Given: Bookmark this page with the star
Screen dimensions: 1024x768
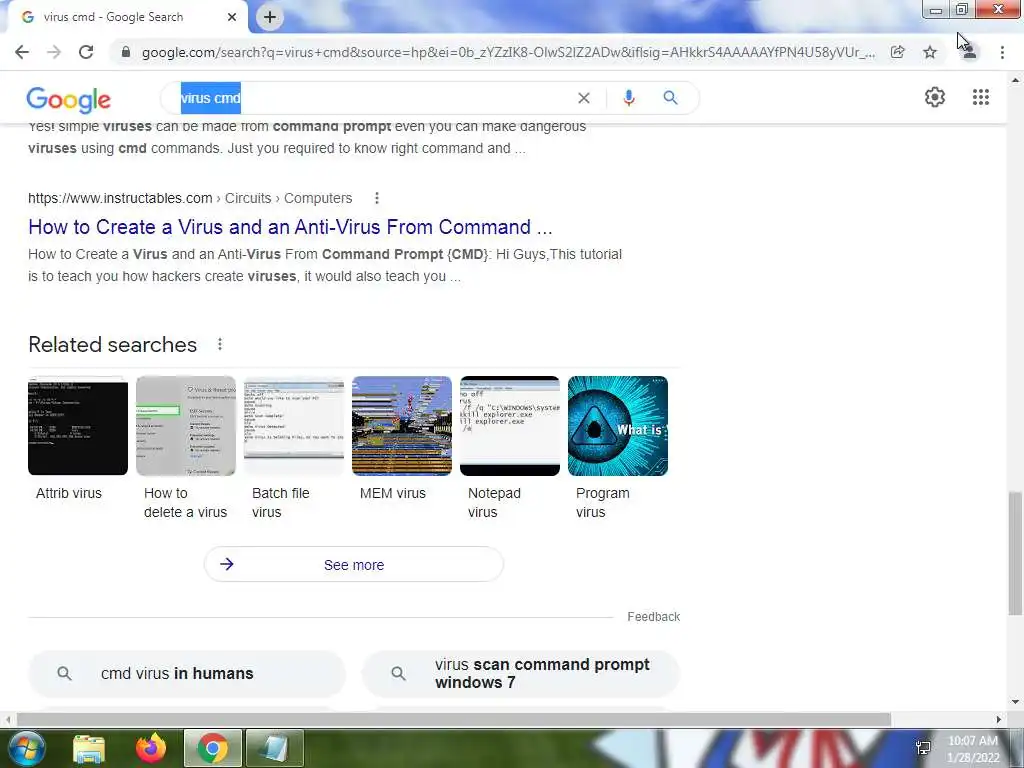Looking at the screenshot, I should (930, 52).
